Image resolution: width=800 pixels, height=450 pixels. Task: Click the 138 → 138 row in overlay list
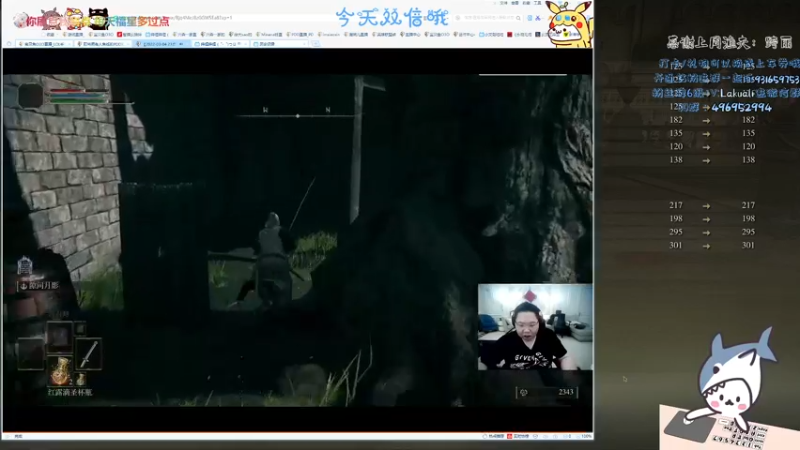[712, 160]
